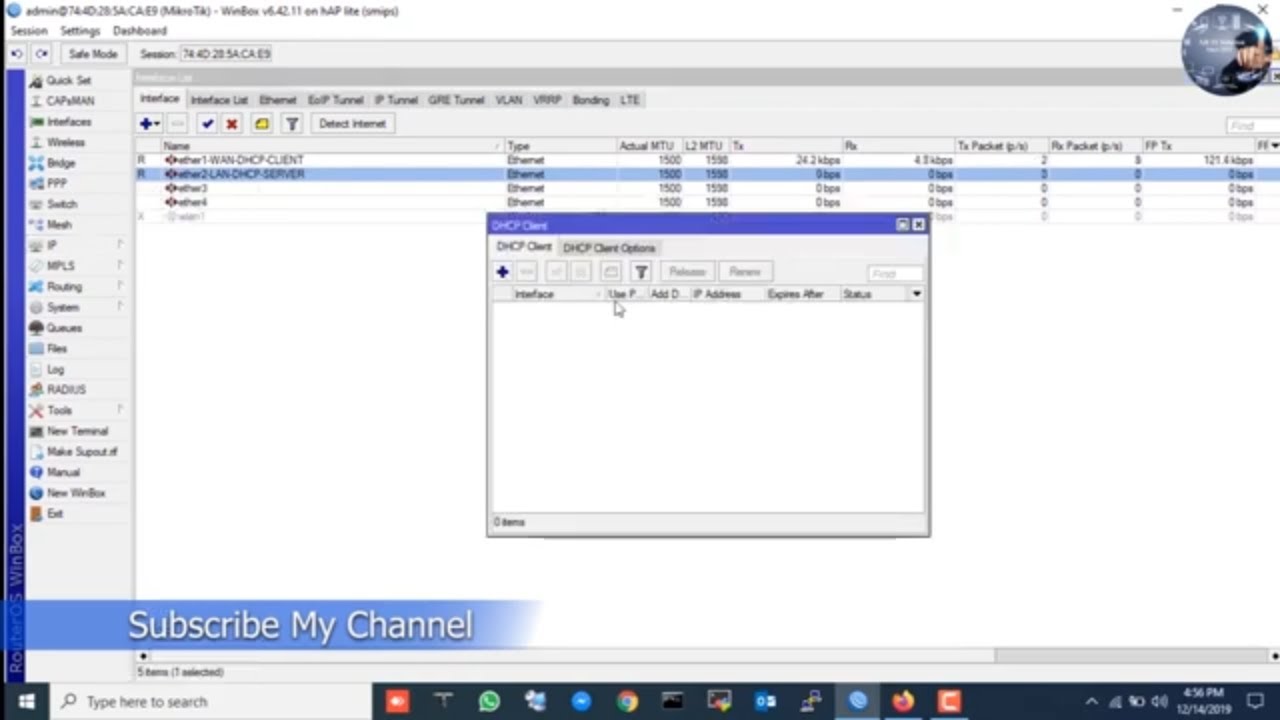
Task: Switch to the Bonding tab
Action: [591, 100]
